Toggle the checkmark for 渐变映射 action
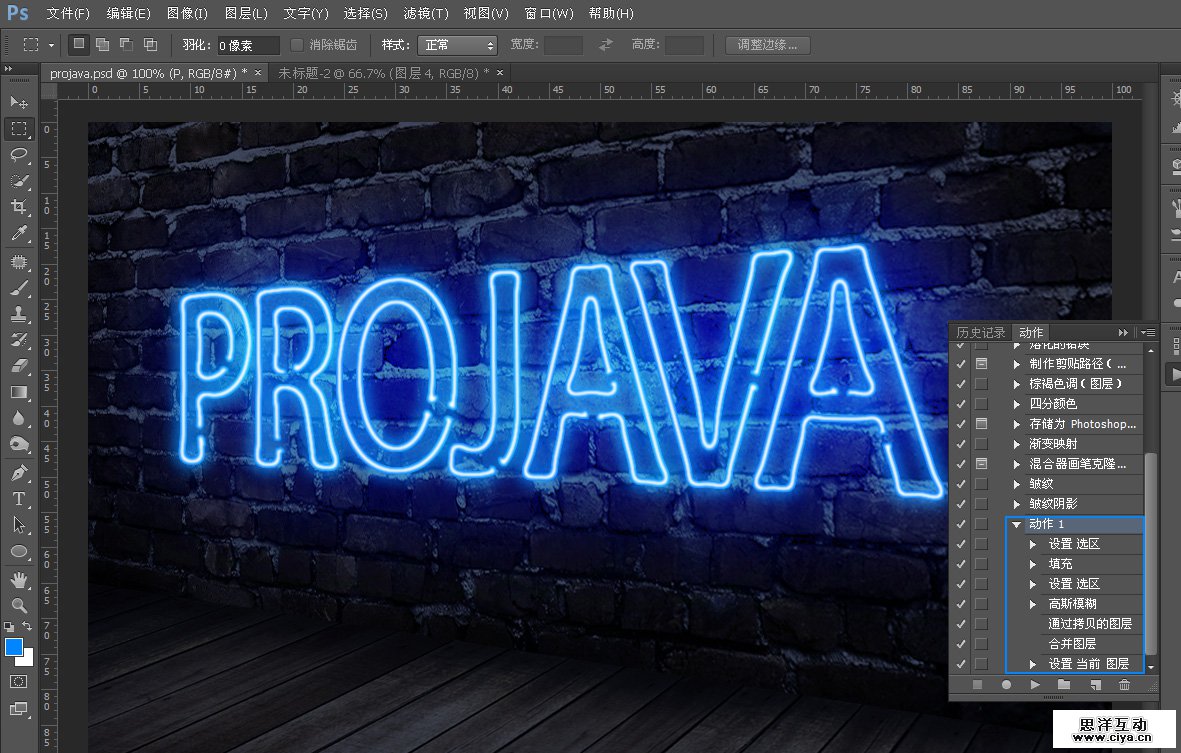 click(961, 444)
